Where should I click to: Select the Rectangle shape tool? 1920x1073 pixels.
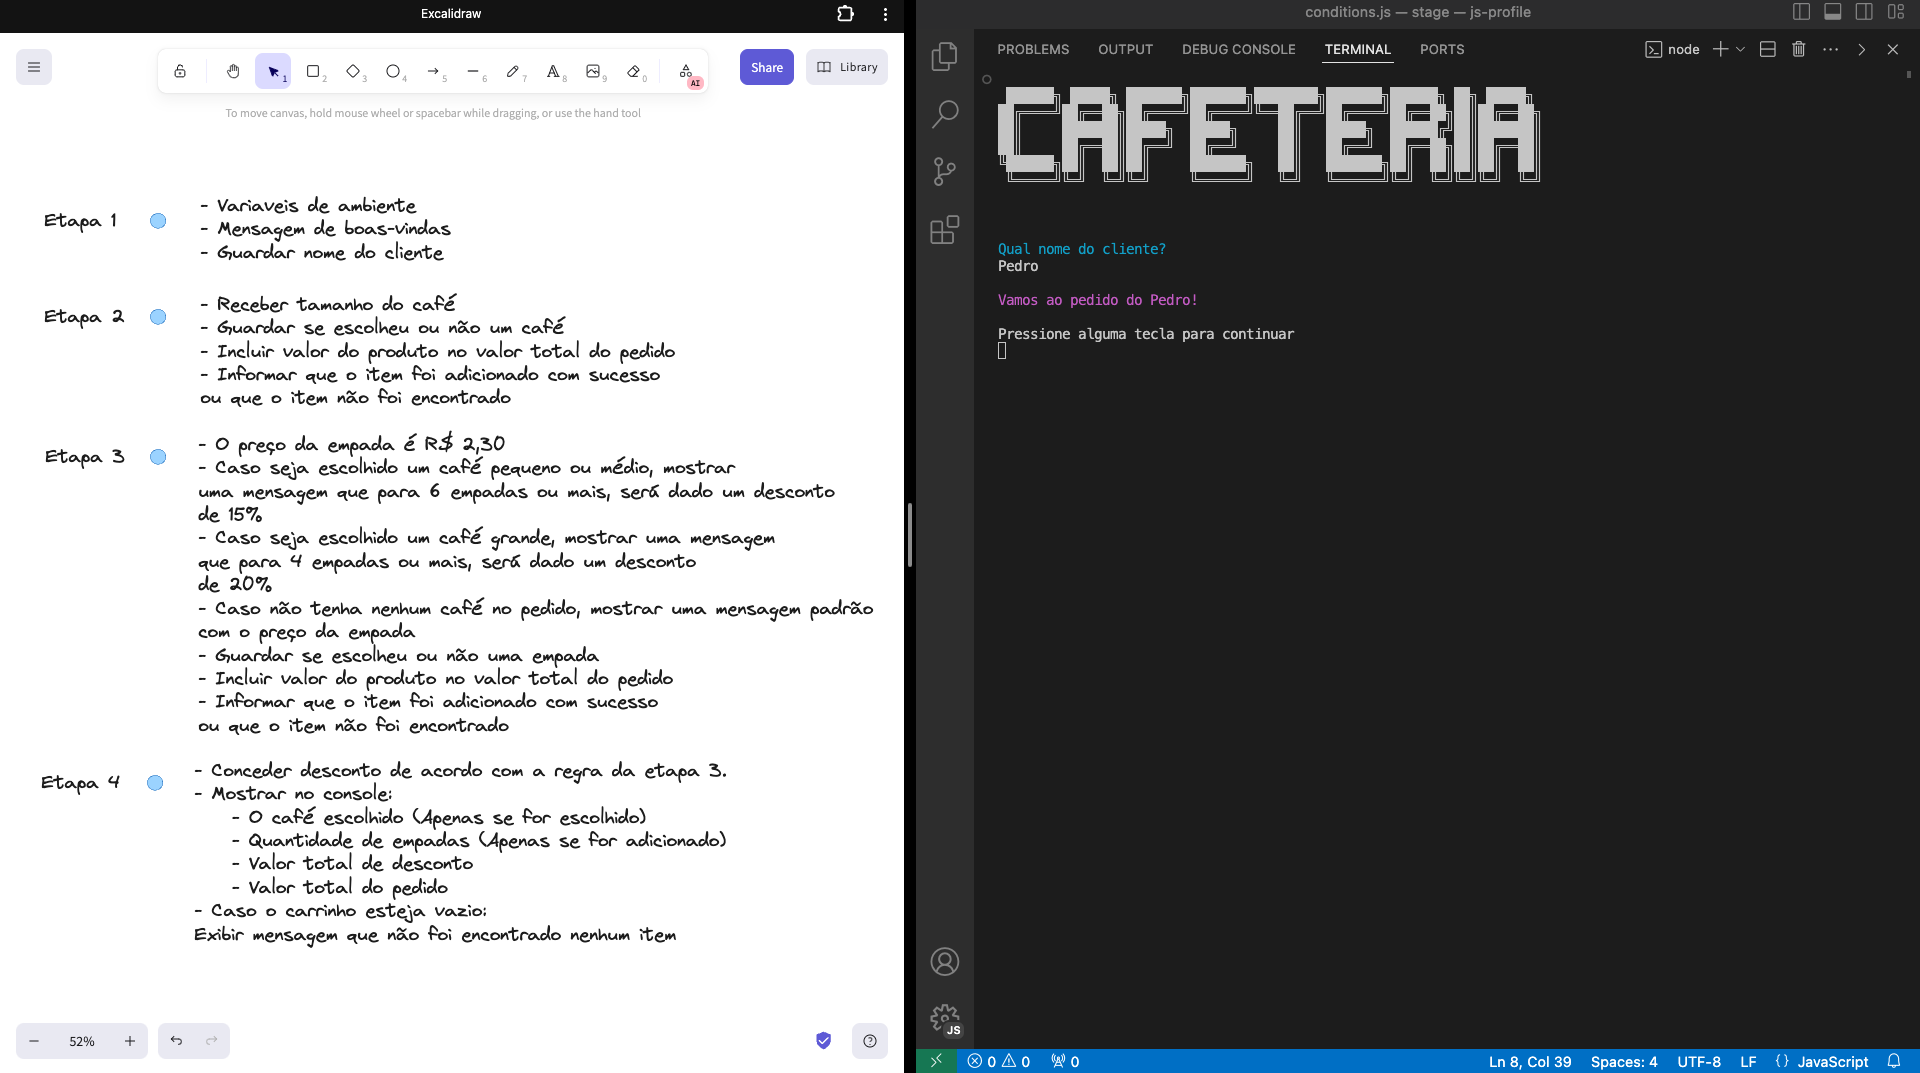click(313, 71)
